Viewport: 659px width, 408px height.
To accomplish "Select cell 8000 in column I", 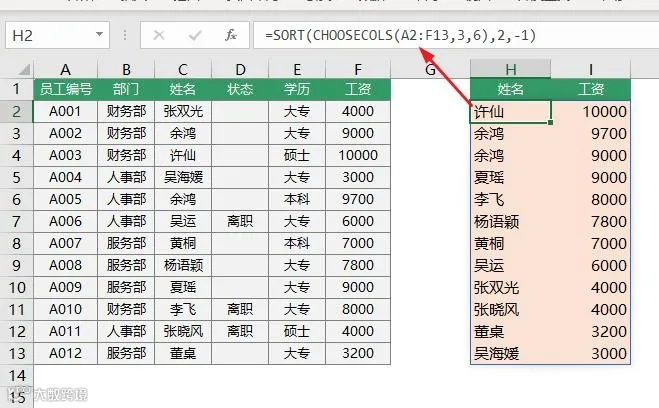I will (x=590, y=199).
